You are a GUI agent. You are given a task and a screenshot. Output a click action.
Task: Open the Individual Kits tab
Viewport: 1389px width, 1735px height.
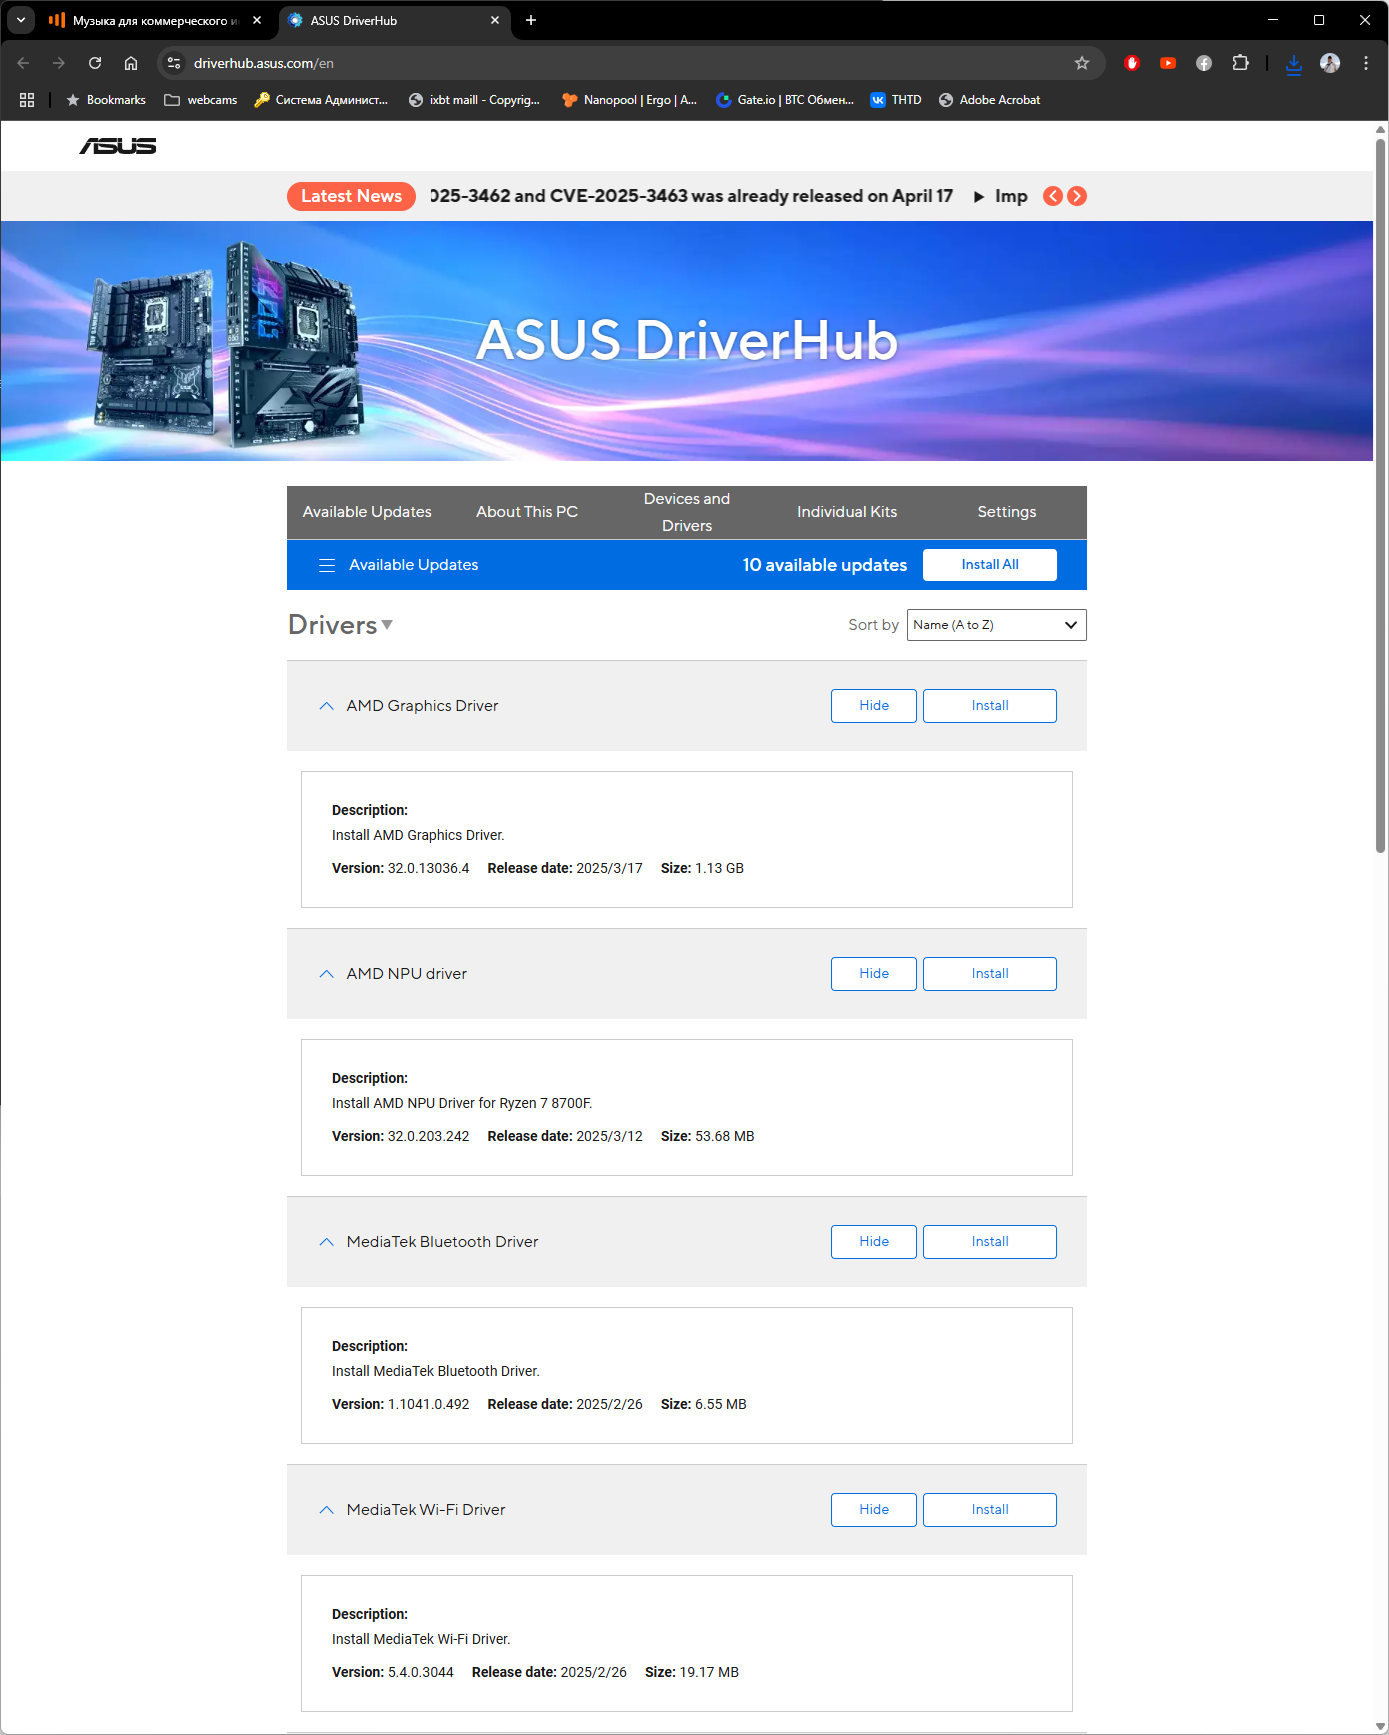point(847,512)
